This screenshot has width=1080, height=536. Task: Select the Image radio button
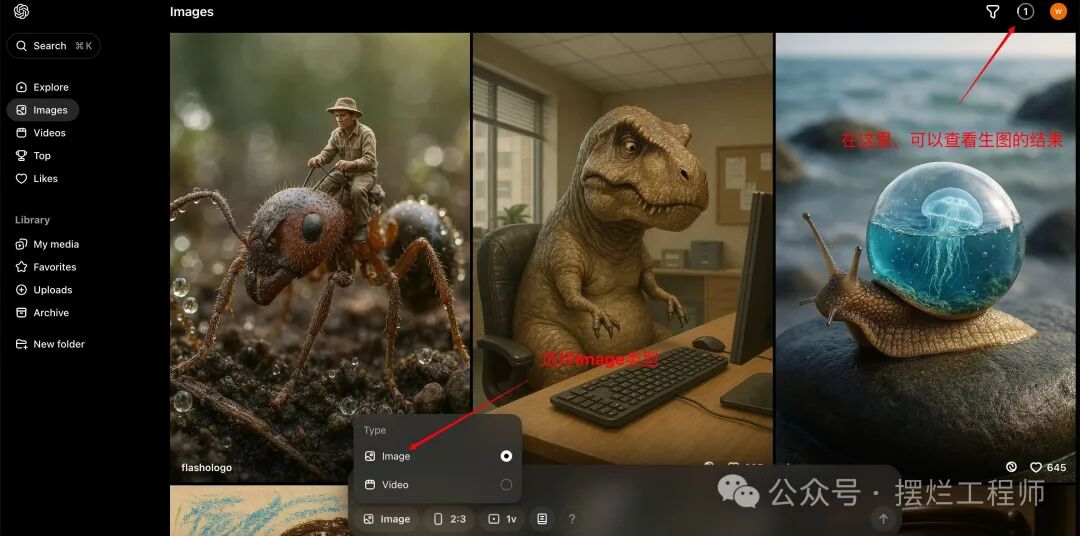[506, 456]
